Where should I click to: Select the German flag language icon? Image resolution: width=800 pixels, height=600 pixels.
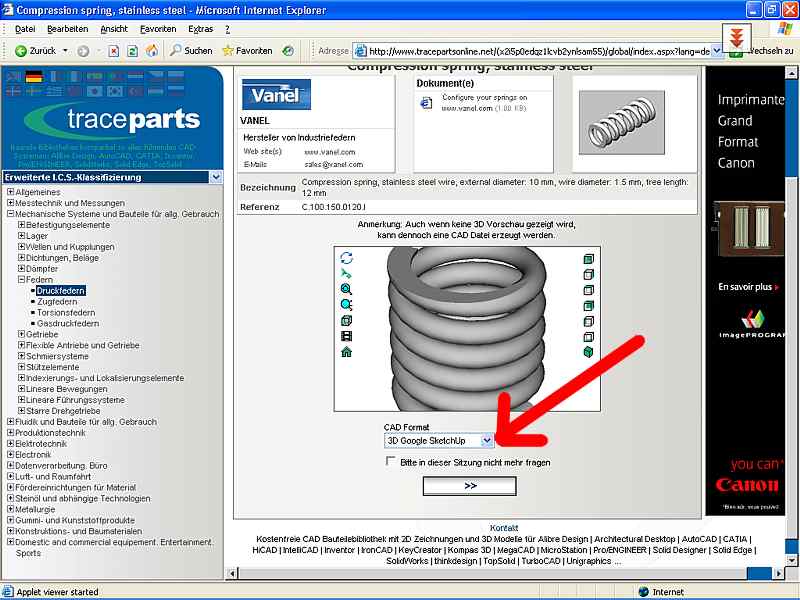[x=34, y=77]
